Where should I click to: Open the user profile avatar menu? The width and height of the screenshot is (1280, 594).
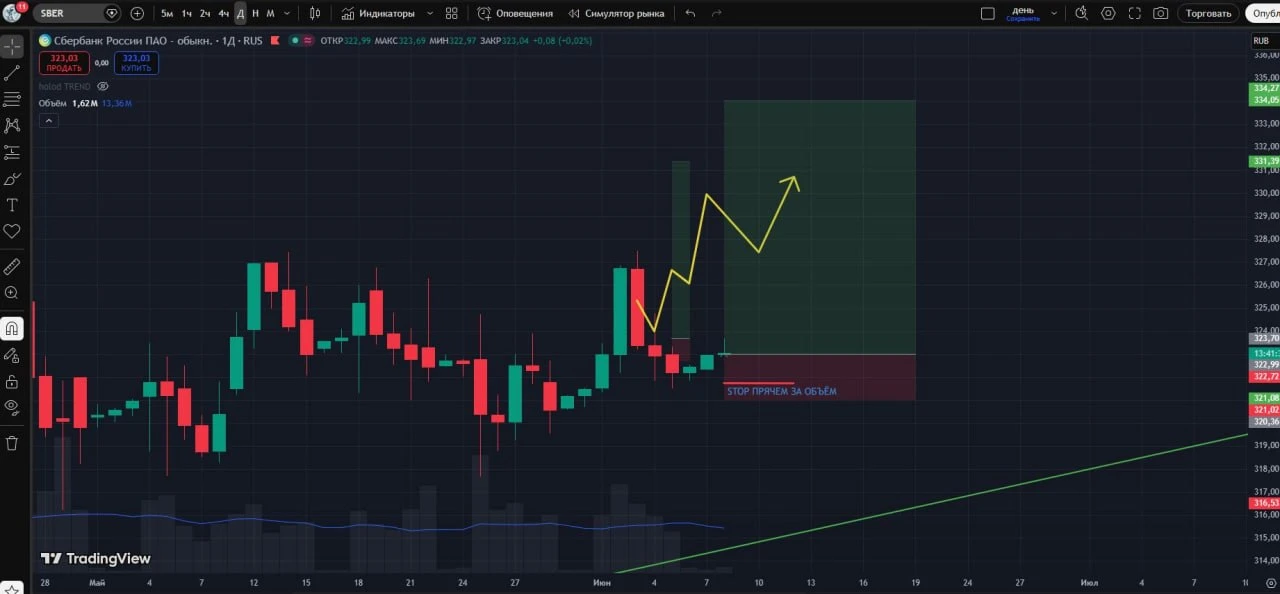pyautogui.click(x=13, y=13)
